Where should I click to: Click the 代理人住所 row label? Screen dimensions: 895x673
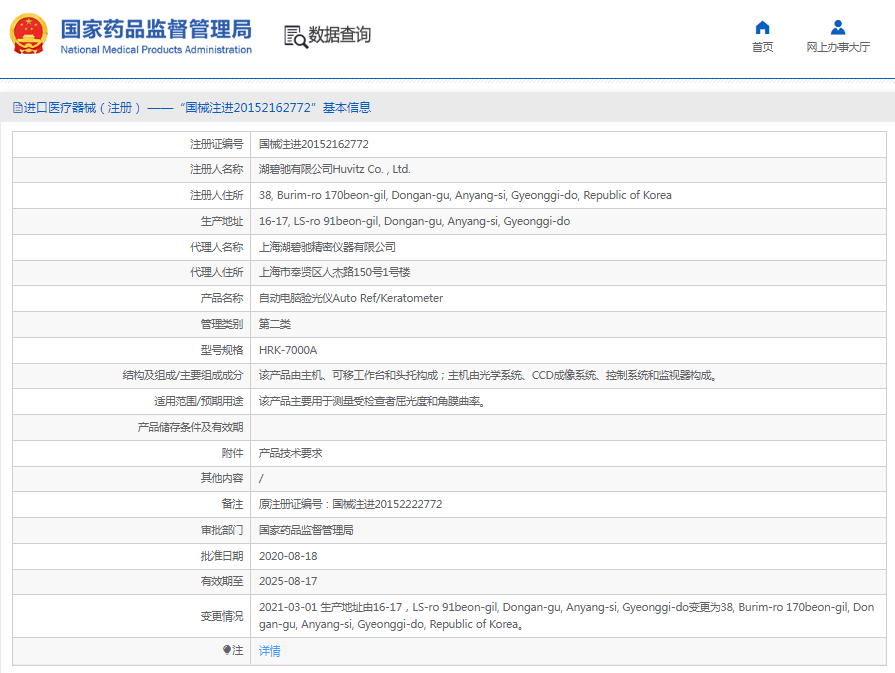click(216, 272)
